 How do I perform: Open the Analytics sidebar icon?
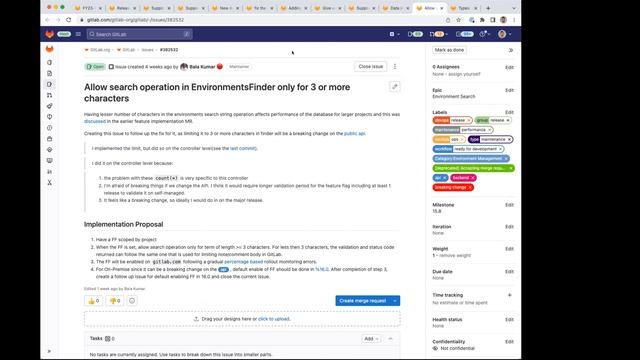[x=49, y=171]
